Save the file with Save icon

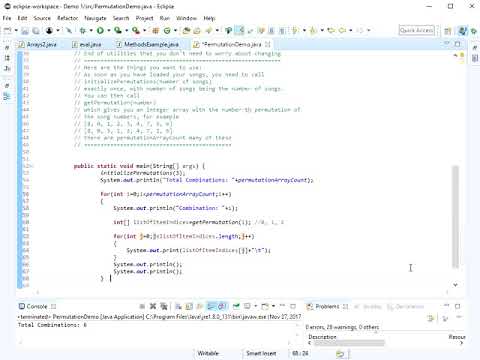[25, 31]
